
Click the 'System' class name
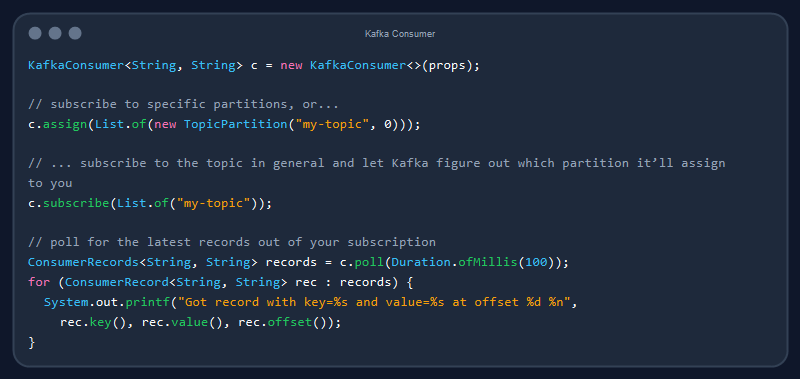[x=65, y=302]
